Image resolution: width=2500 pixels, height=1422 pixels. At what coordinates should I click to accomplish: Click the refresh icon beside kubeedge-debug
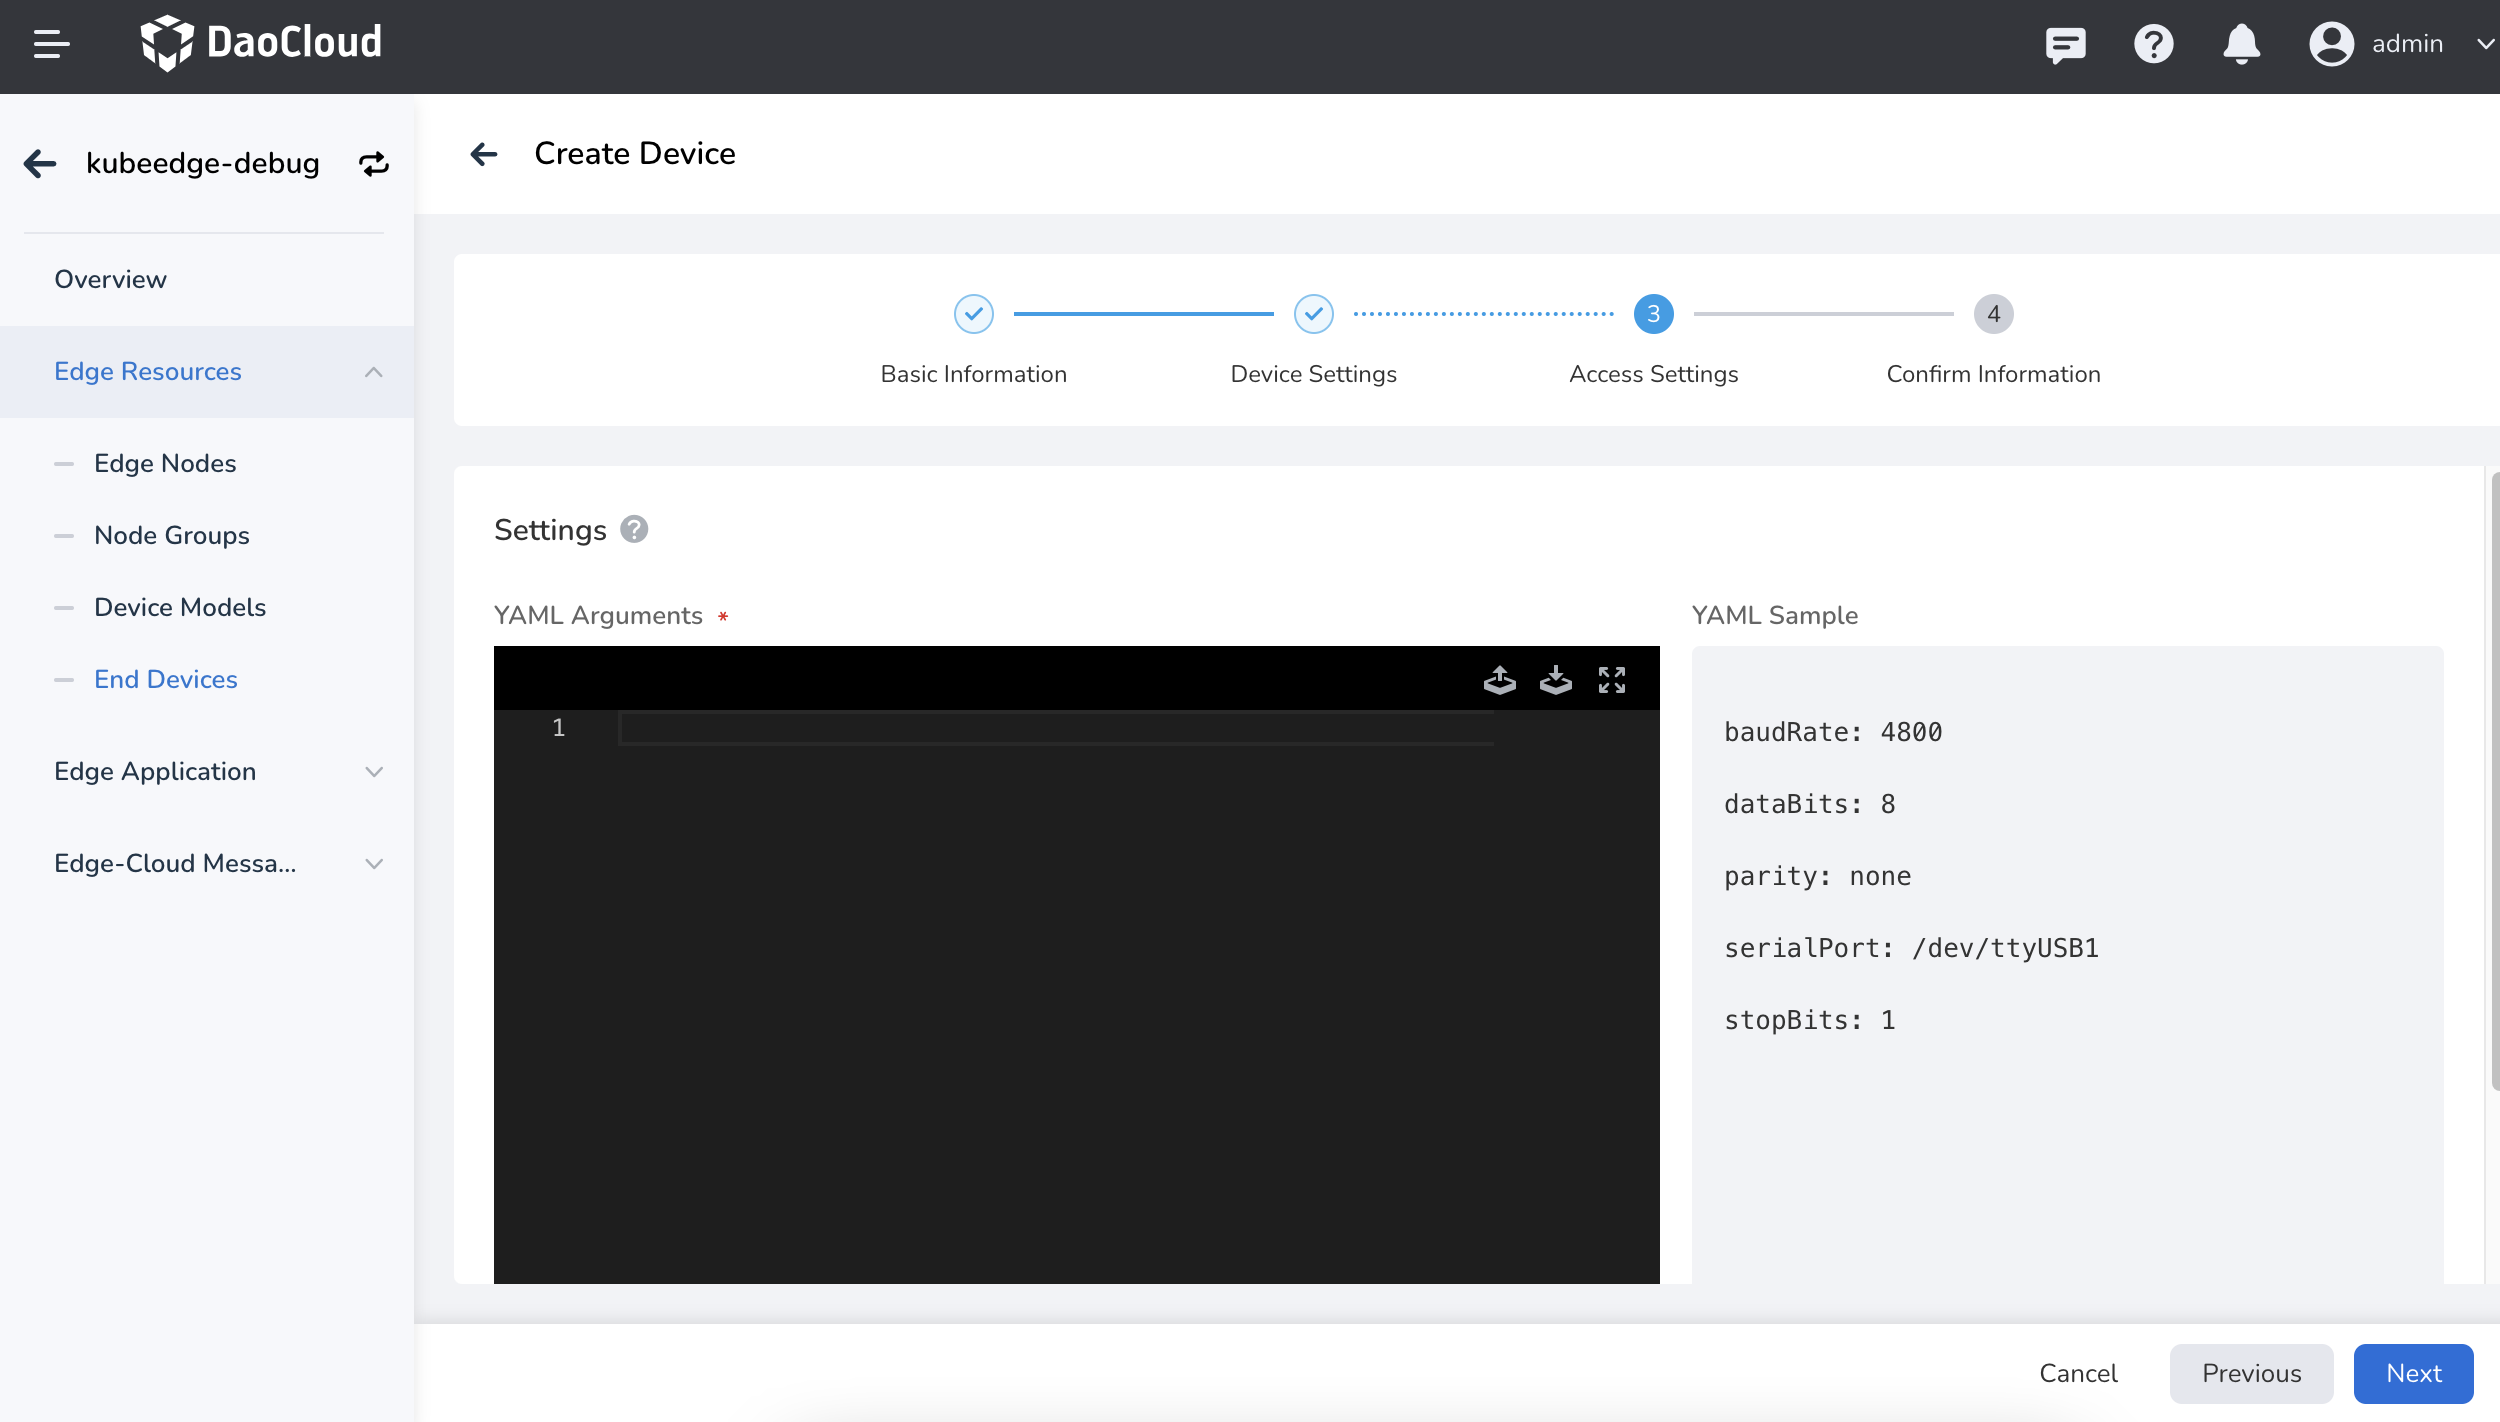[371, 163]
